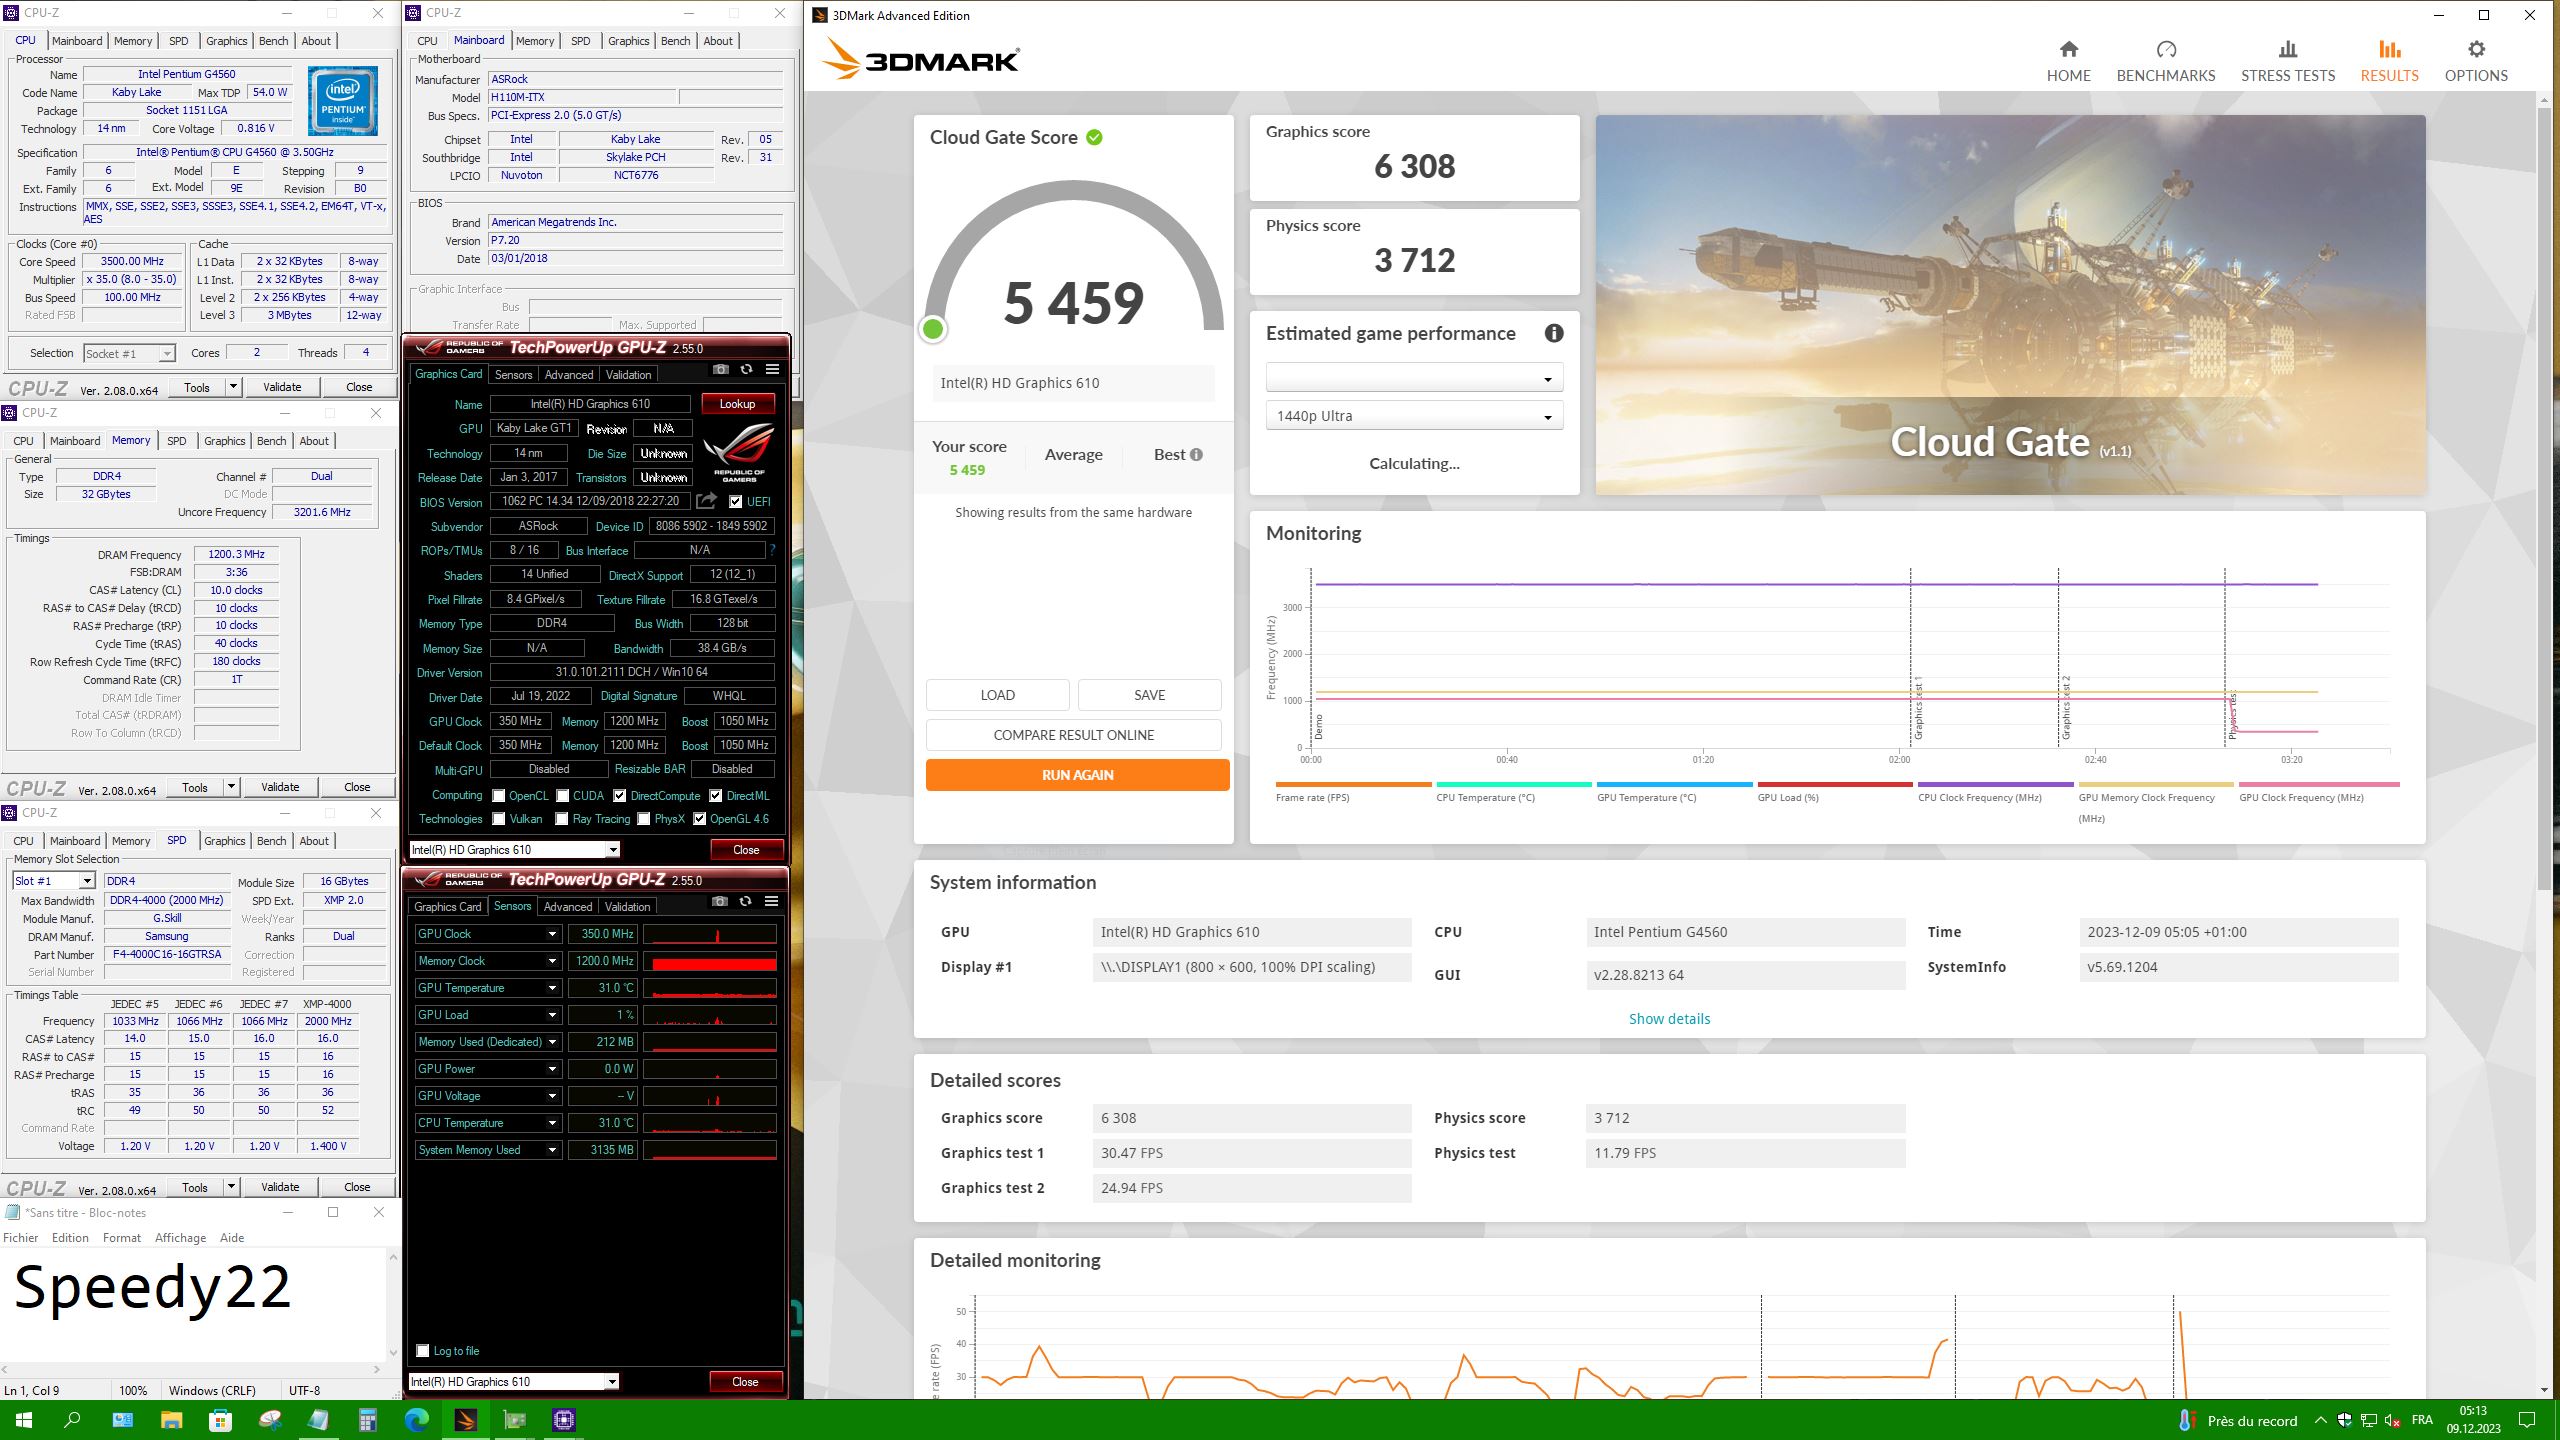This screenshot has width=2560, height=1440.
Task: Open the Slot #1 memory slot dropdown
Action: tap(54, 881)
